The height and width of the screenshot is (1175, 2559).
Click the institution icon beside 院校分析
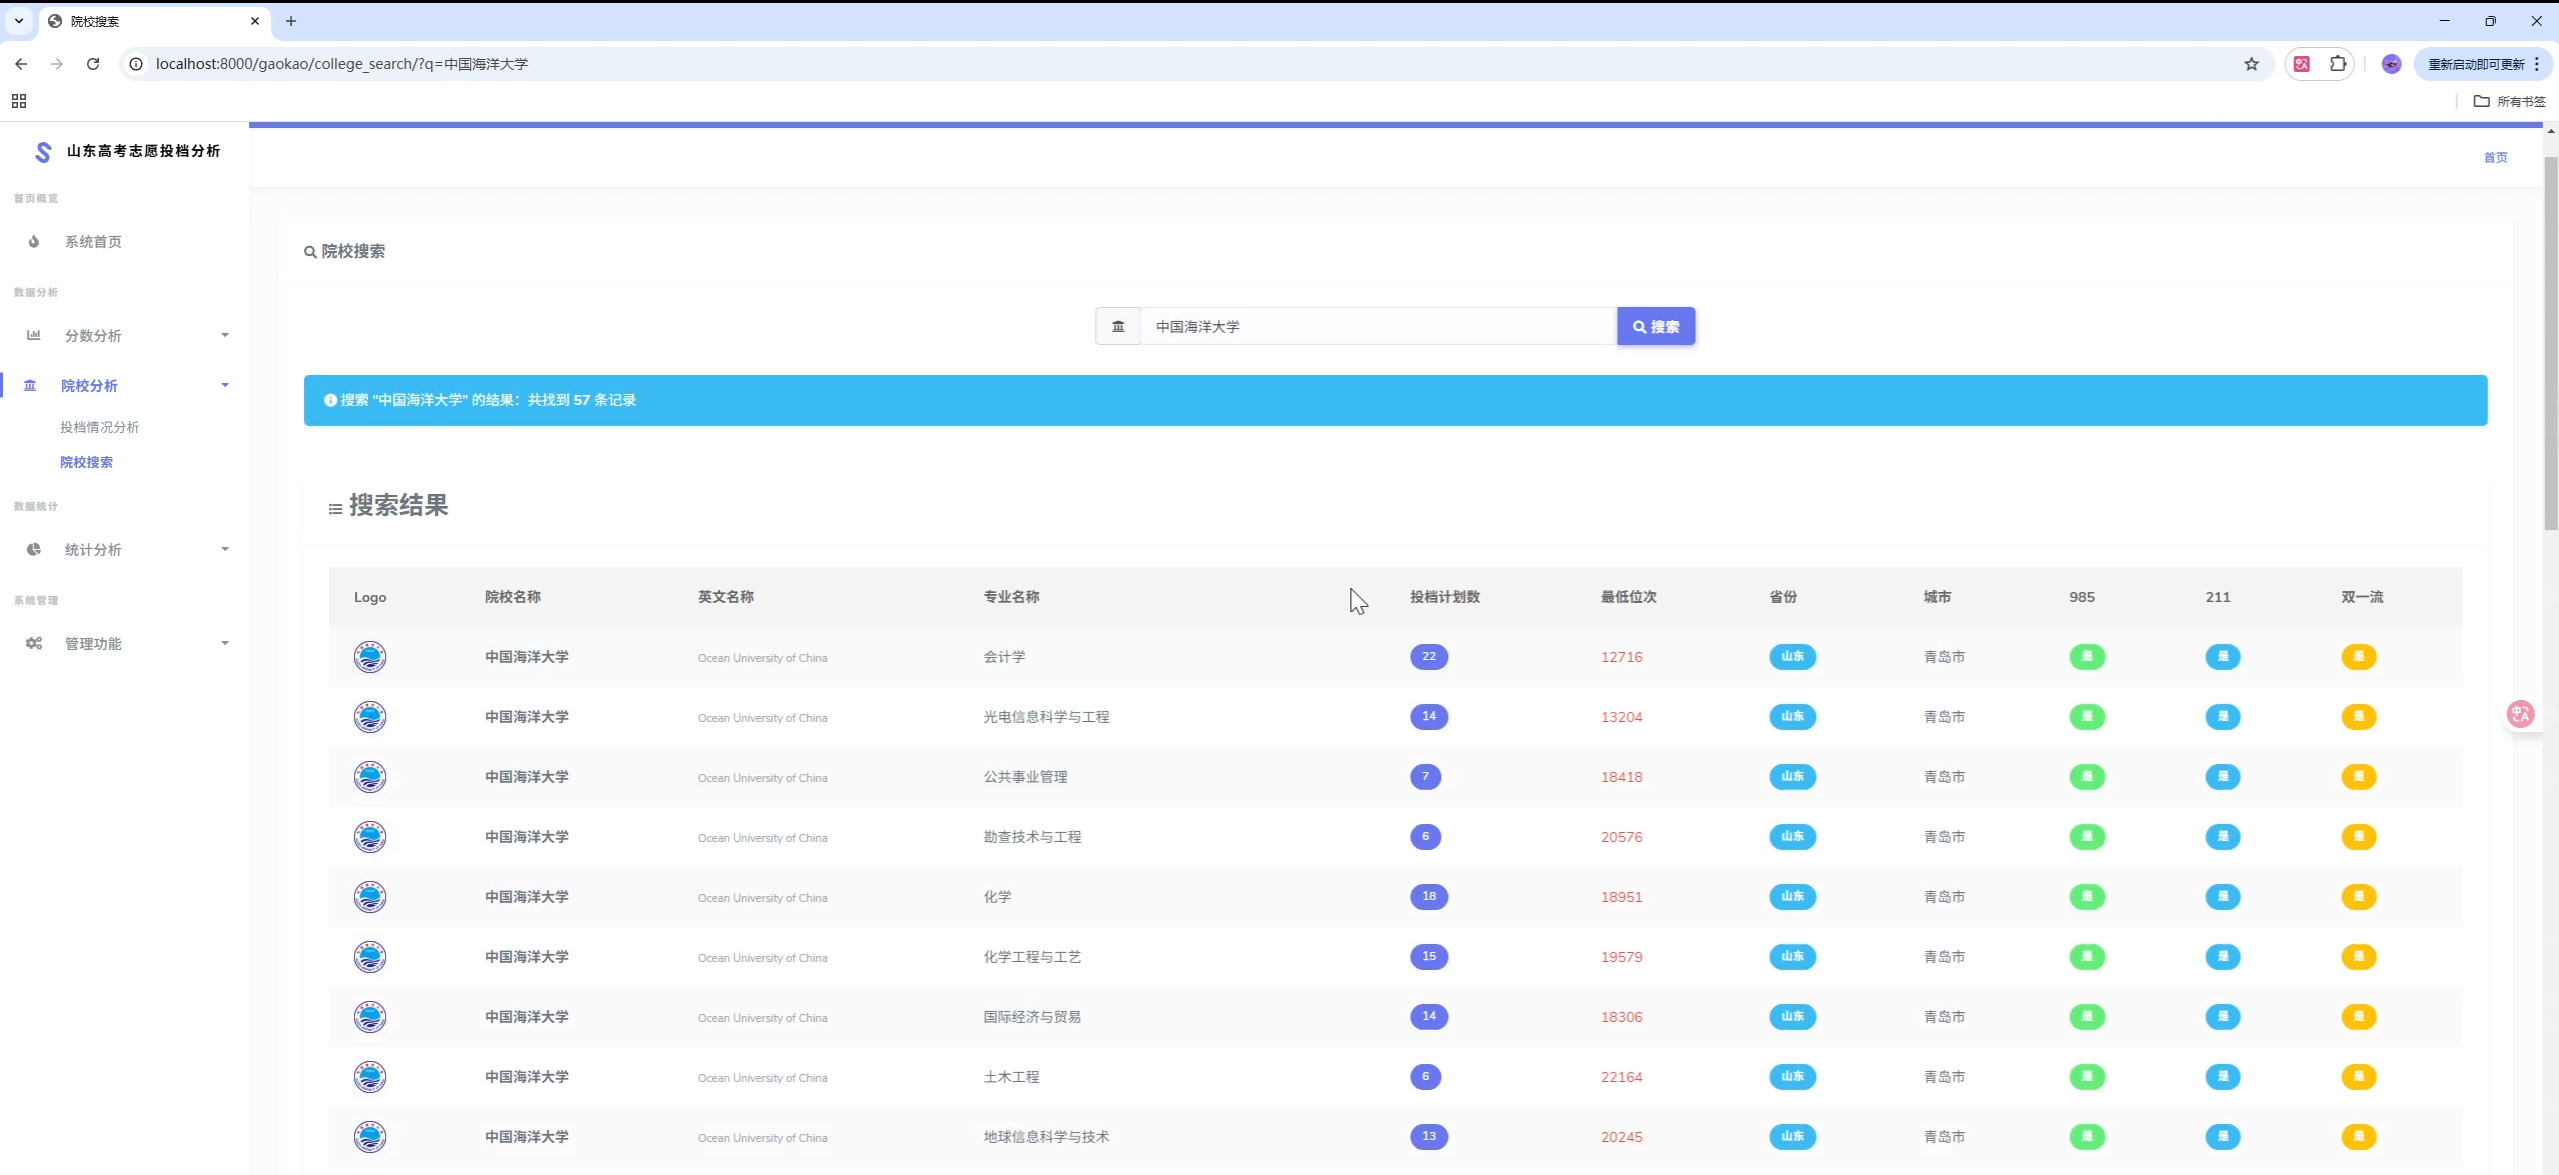(x=30, y=385)
